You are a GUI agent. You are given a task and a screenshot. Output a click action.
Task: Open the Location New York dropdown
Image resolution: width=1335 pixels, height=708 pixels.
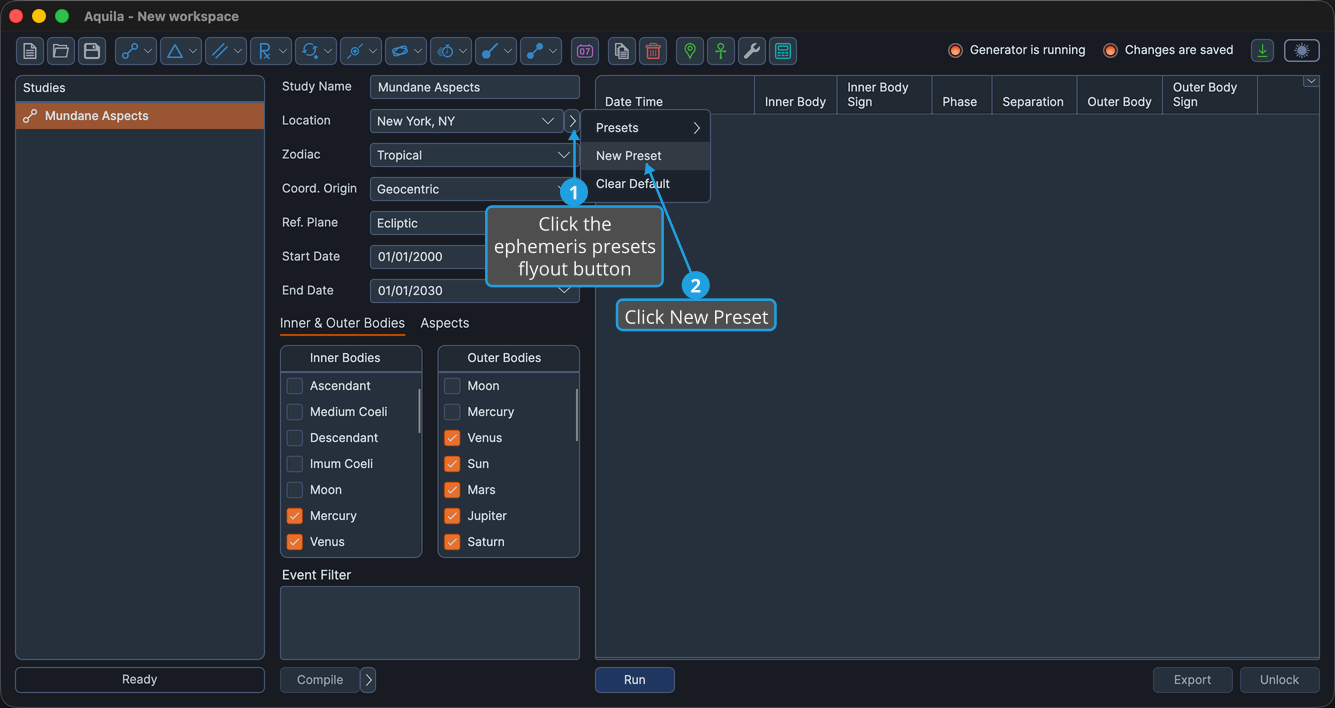466,121
